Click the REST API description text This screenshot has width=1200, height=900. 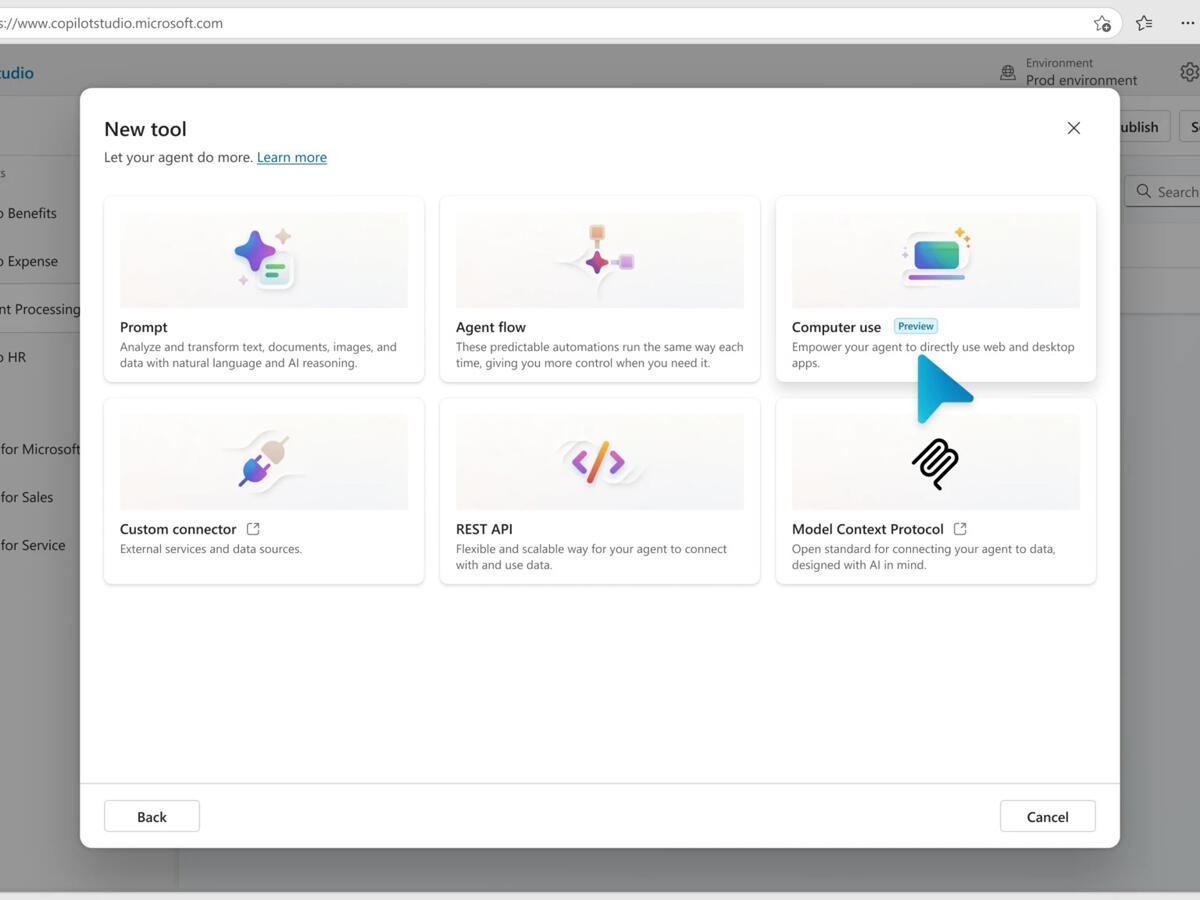591,557
